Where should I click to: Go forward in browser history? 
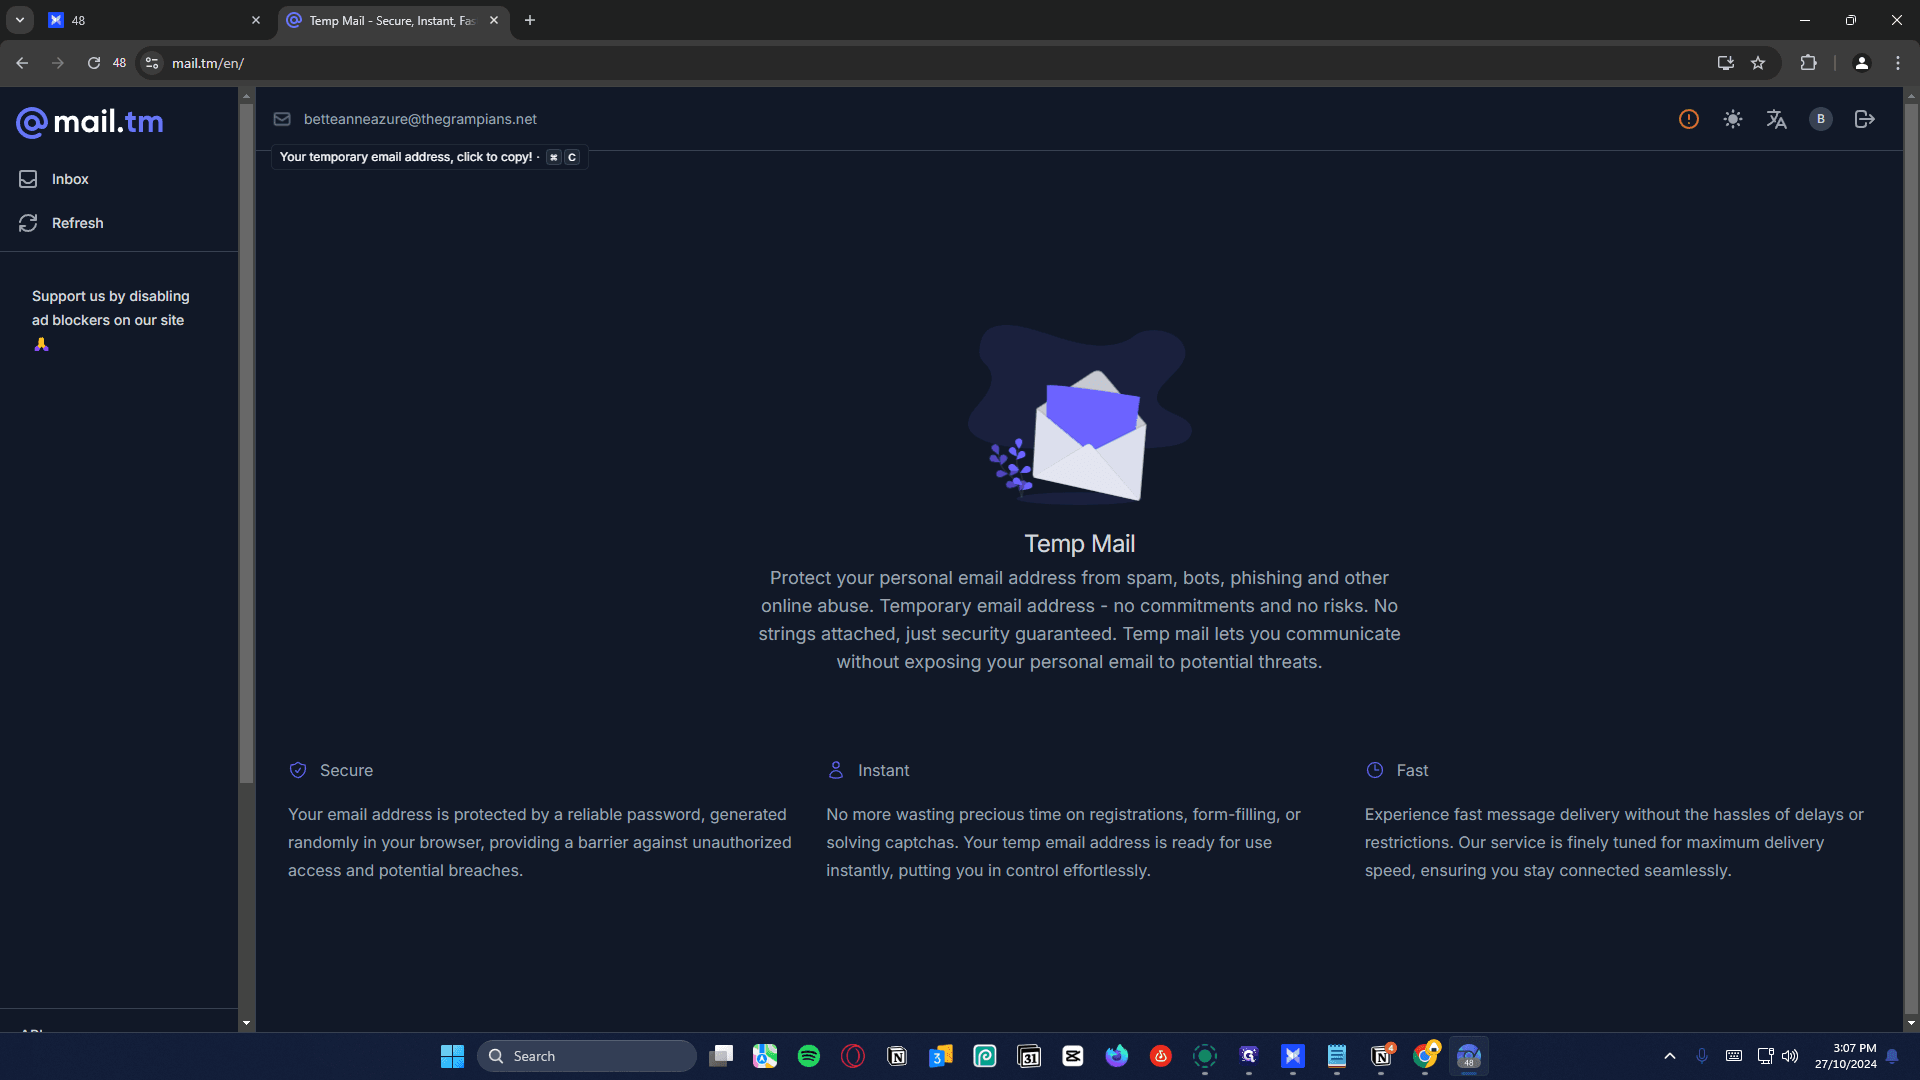tap(58, 63)
